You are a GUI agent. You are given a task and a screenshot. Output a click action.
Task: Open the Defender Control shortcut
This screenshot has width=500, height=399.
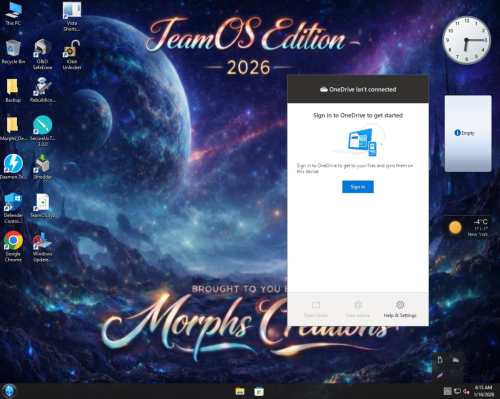[13, 208]
